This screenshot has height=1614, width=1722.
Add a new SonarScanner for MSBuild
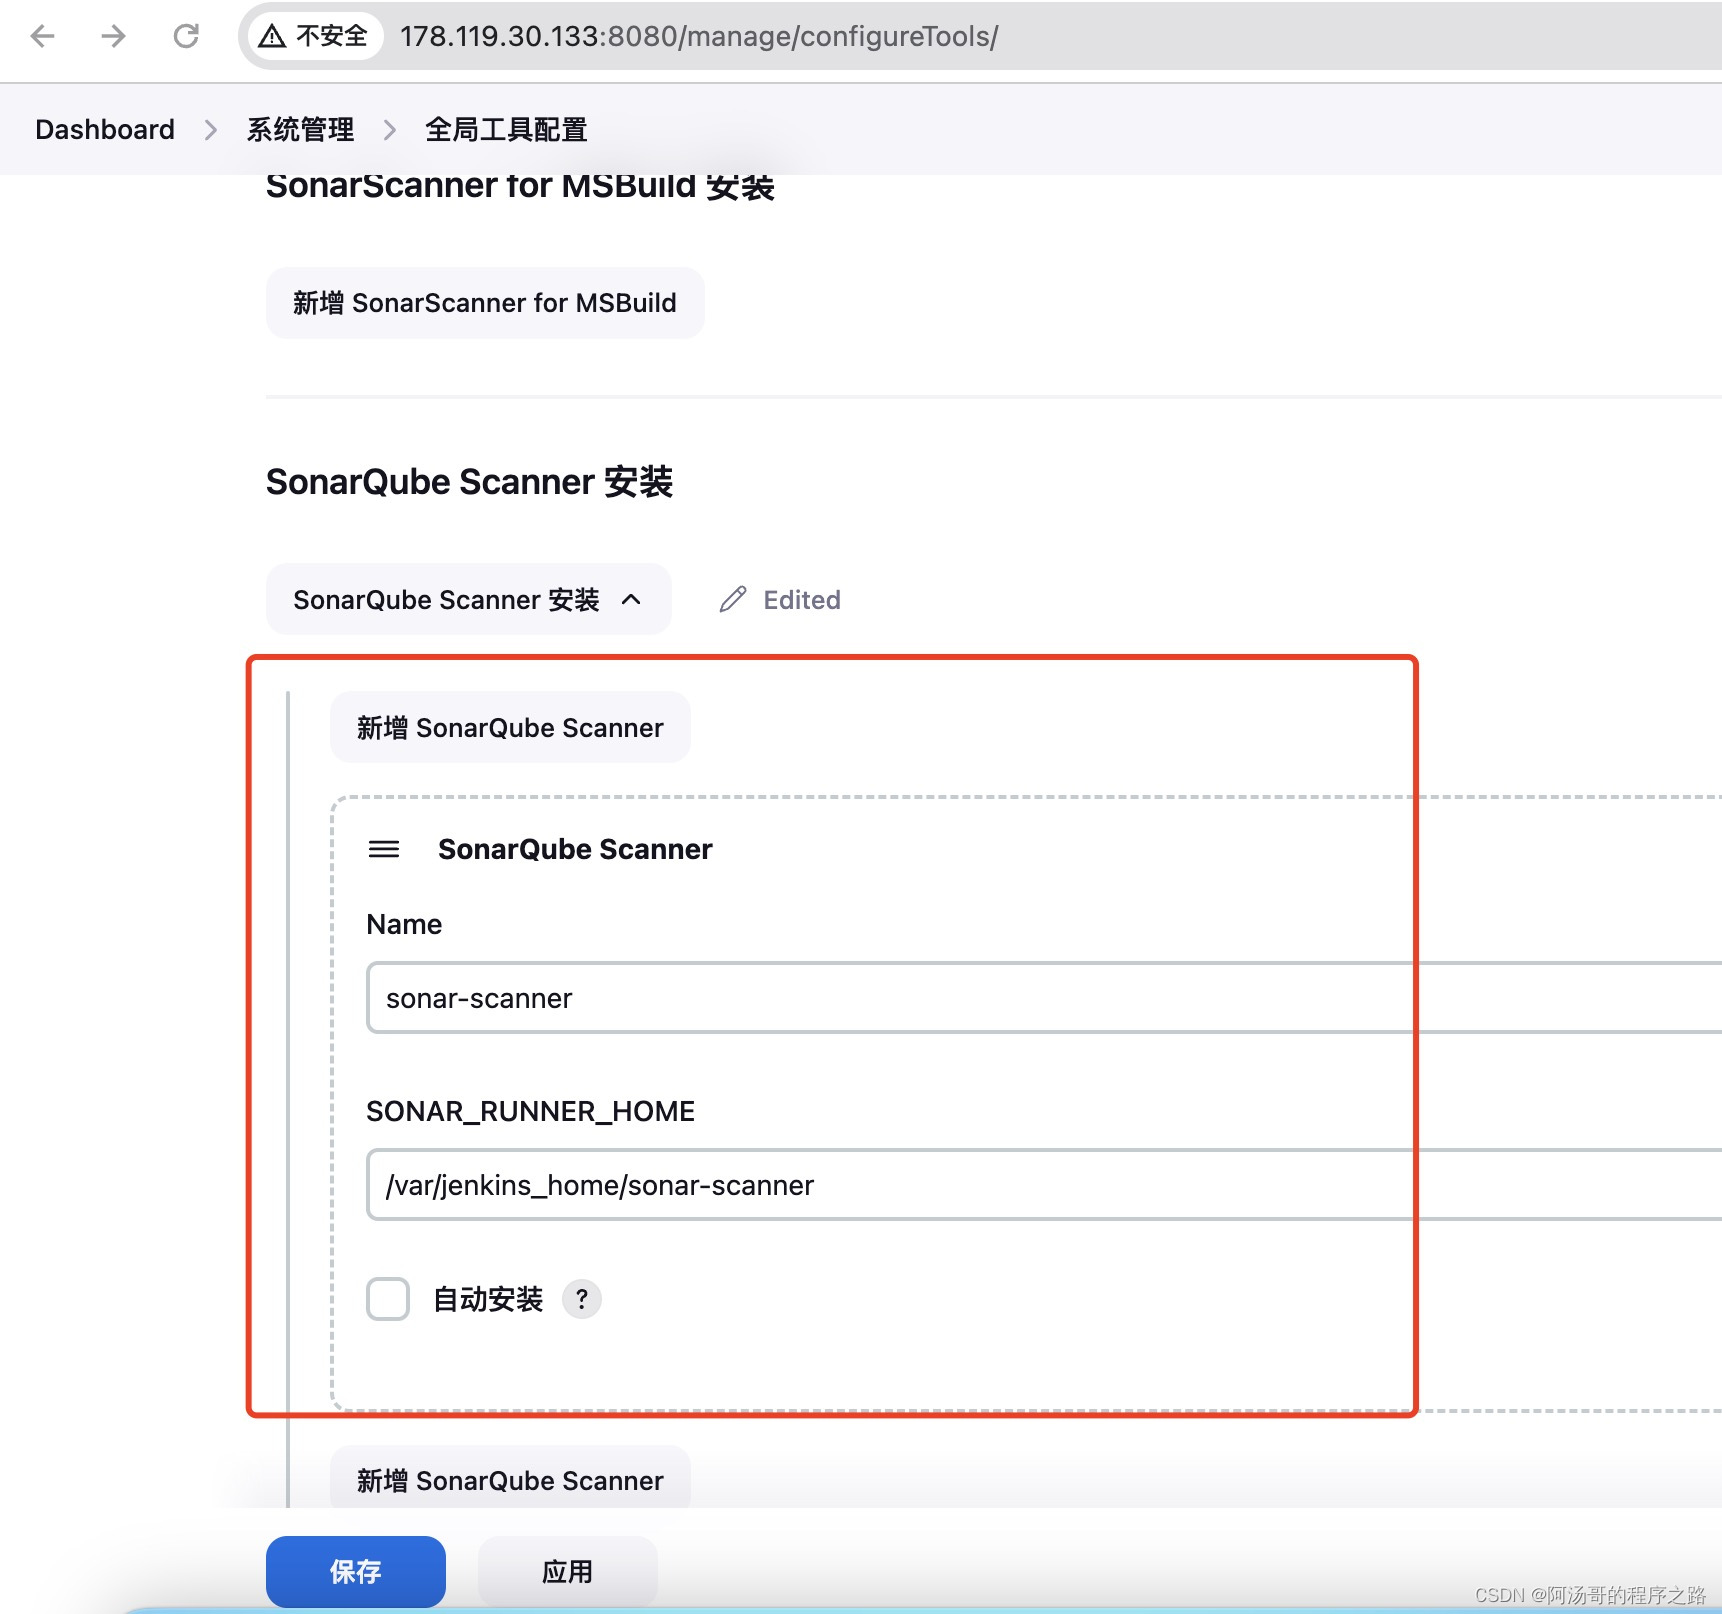485,303
